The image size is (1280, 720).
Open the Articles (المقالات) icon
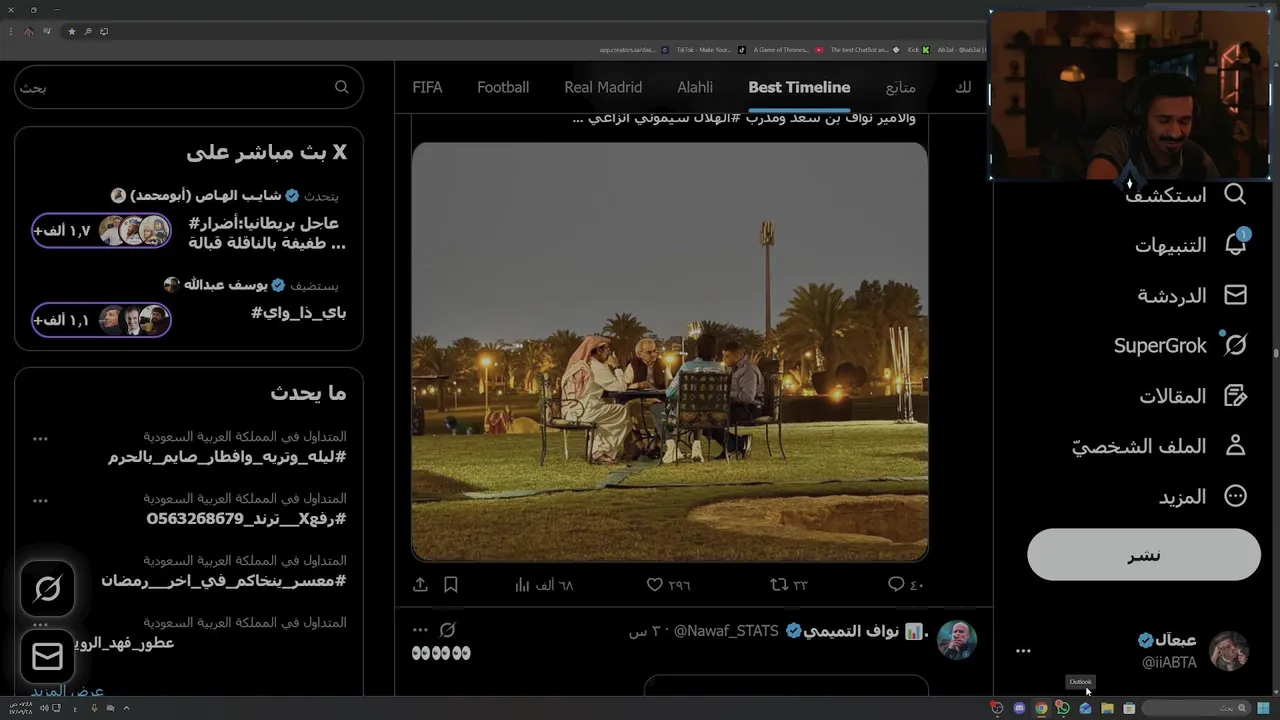point(1236,396)
